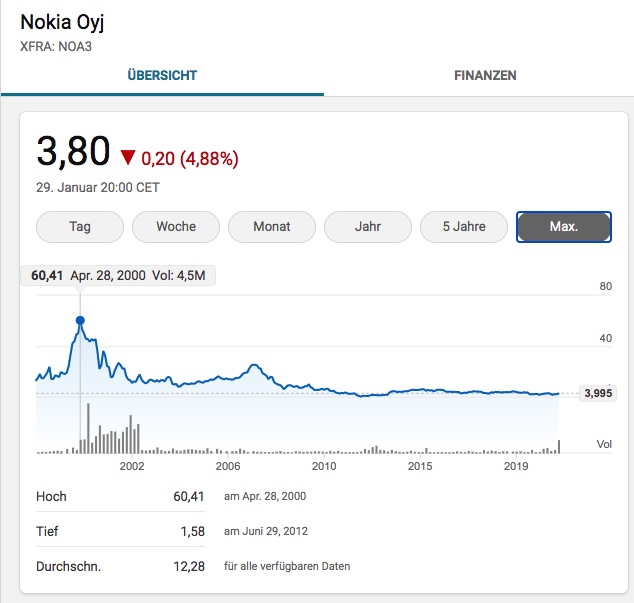Click the Tief row value 1,58
Screen dimensions: 634x603
coord(192,531)
